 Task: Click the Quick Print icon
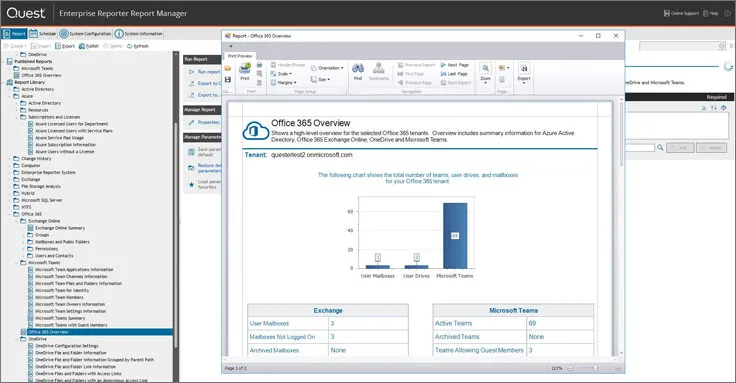[x=259, y=65]
